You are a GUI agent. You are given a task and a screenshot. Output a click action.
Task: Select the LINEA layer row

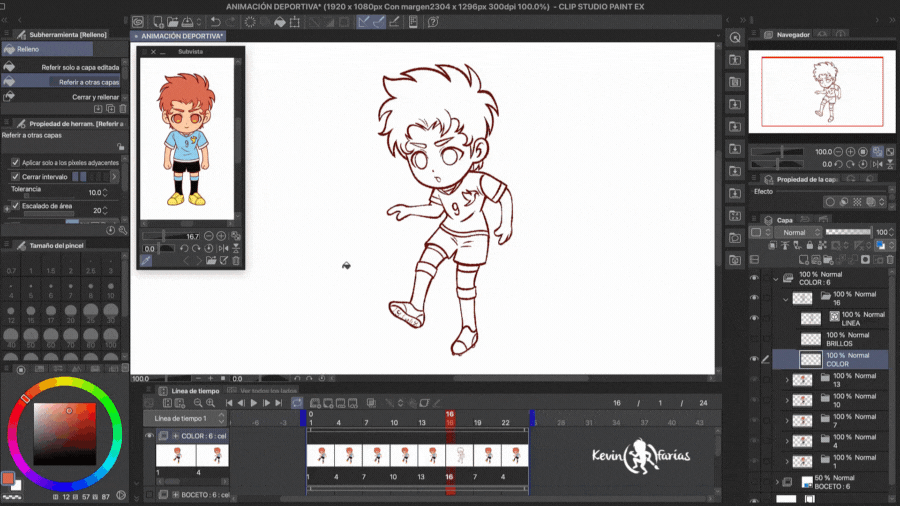pyautogui.click(x=830, y=318)
